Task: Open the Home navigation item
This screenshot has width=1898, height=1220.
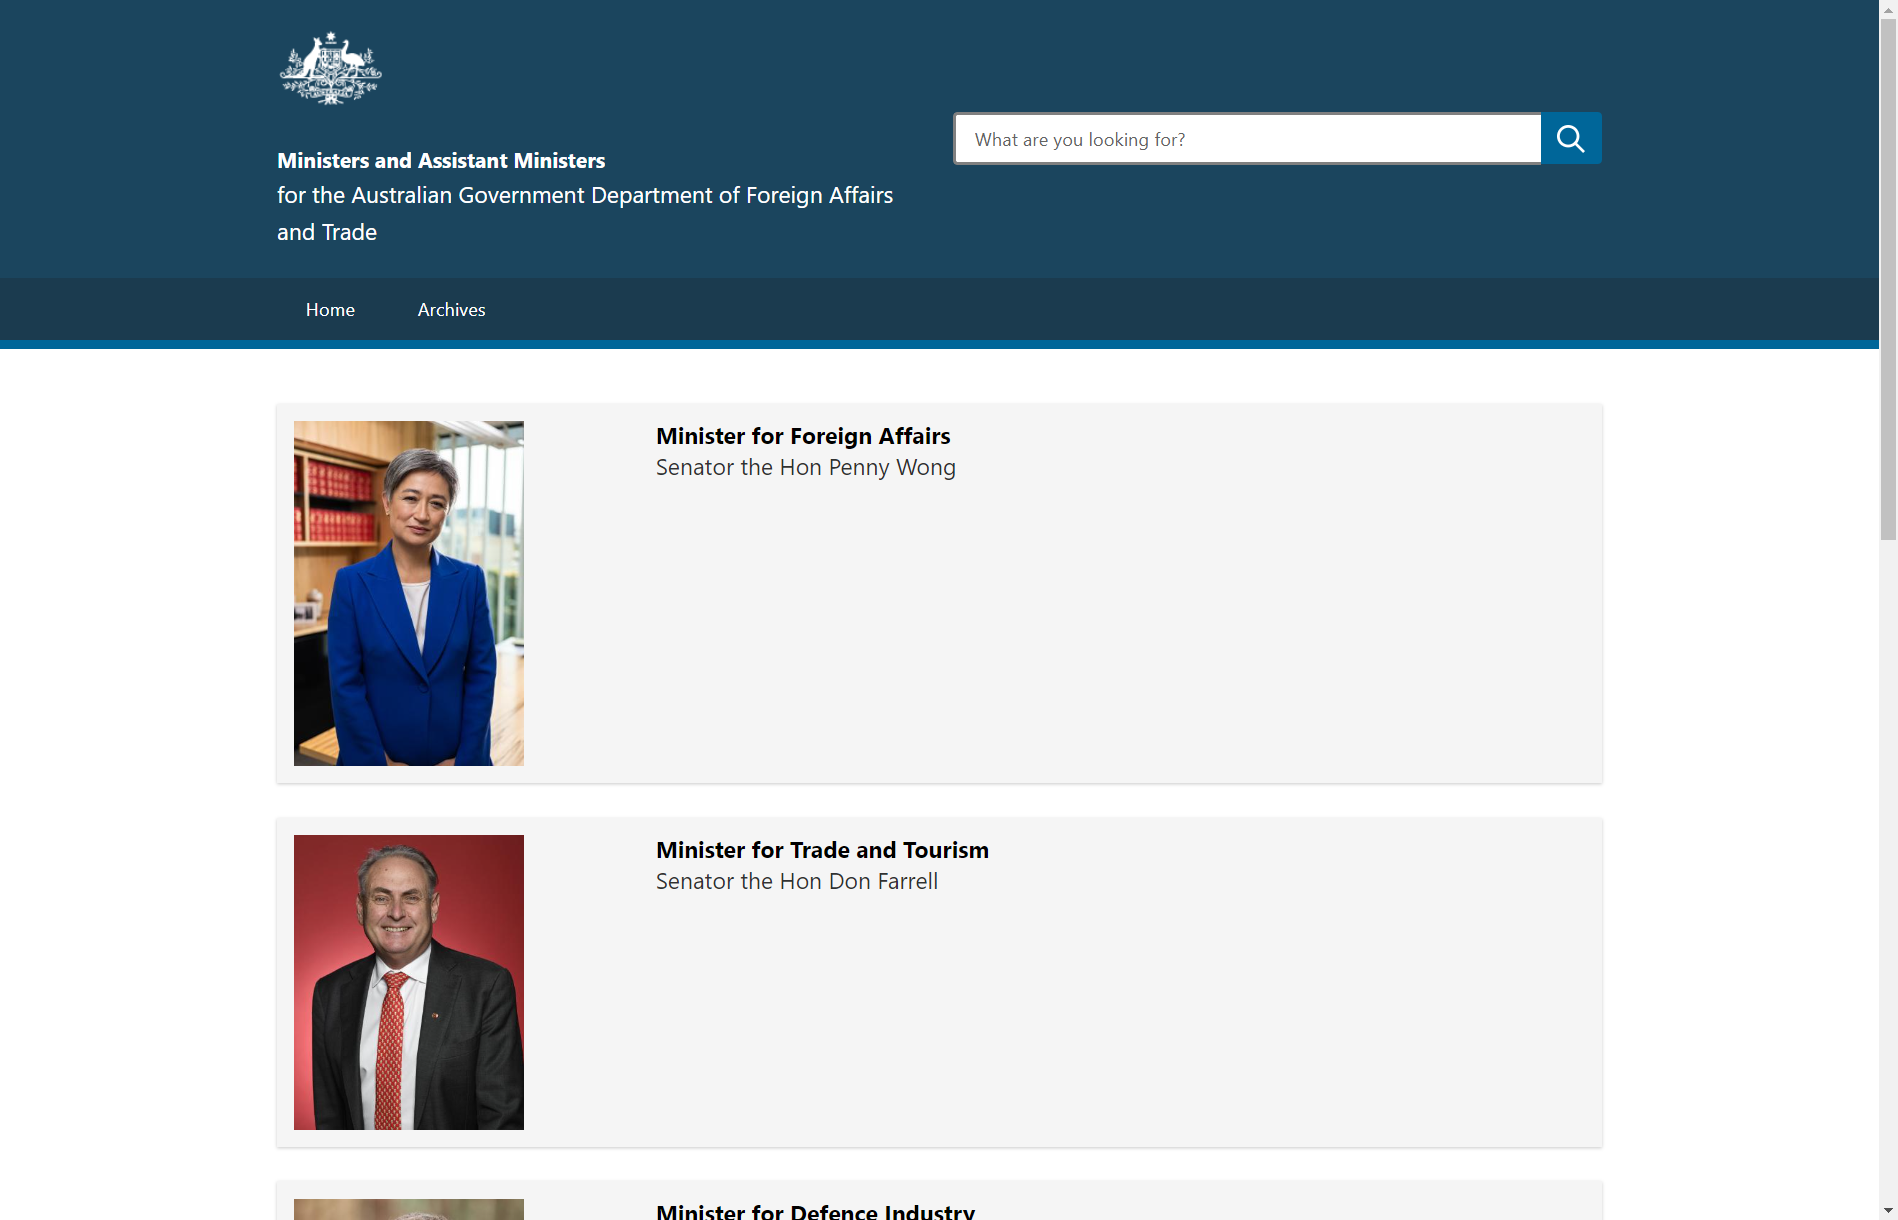Action: [330, 310]
